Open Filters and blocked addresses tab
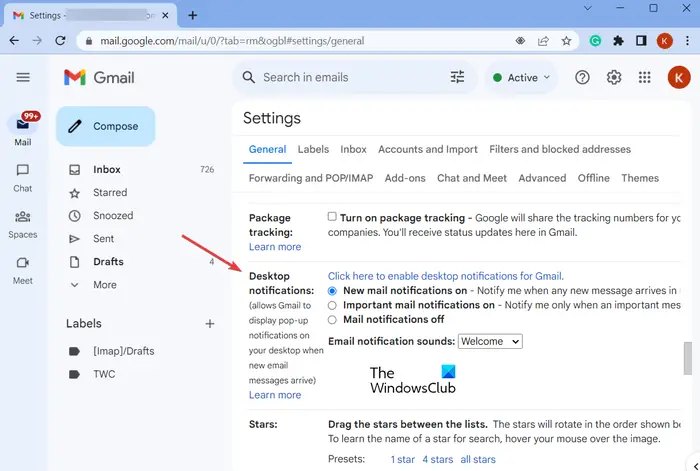The width and height of the screenshot is (700, 471). 560,149
